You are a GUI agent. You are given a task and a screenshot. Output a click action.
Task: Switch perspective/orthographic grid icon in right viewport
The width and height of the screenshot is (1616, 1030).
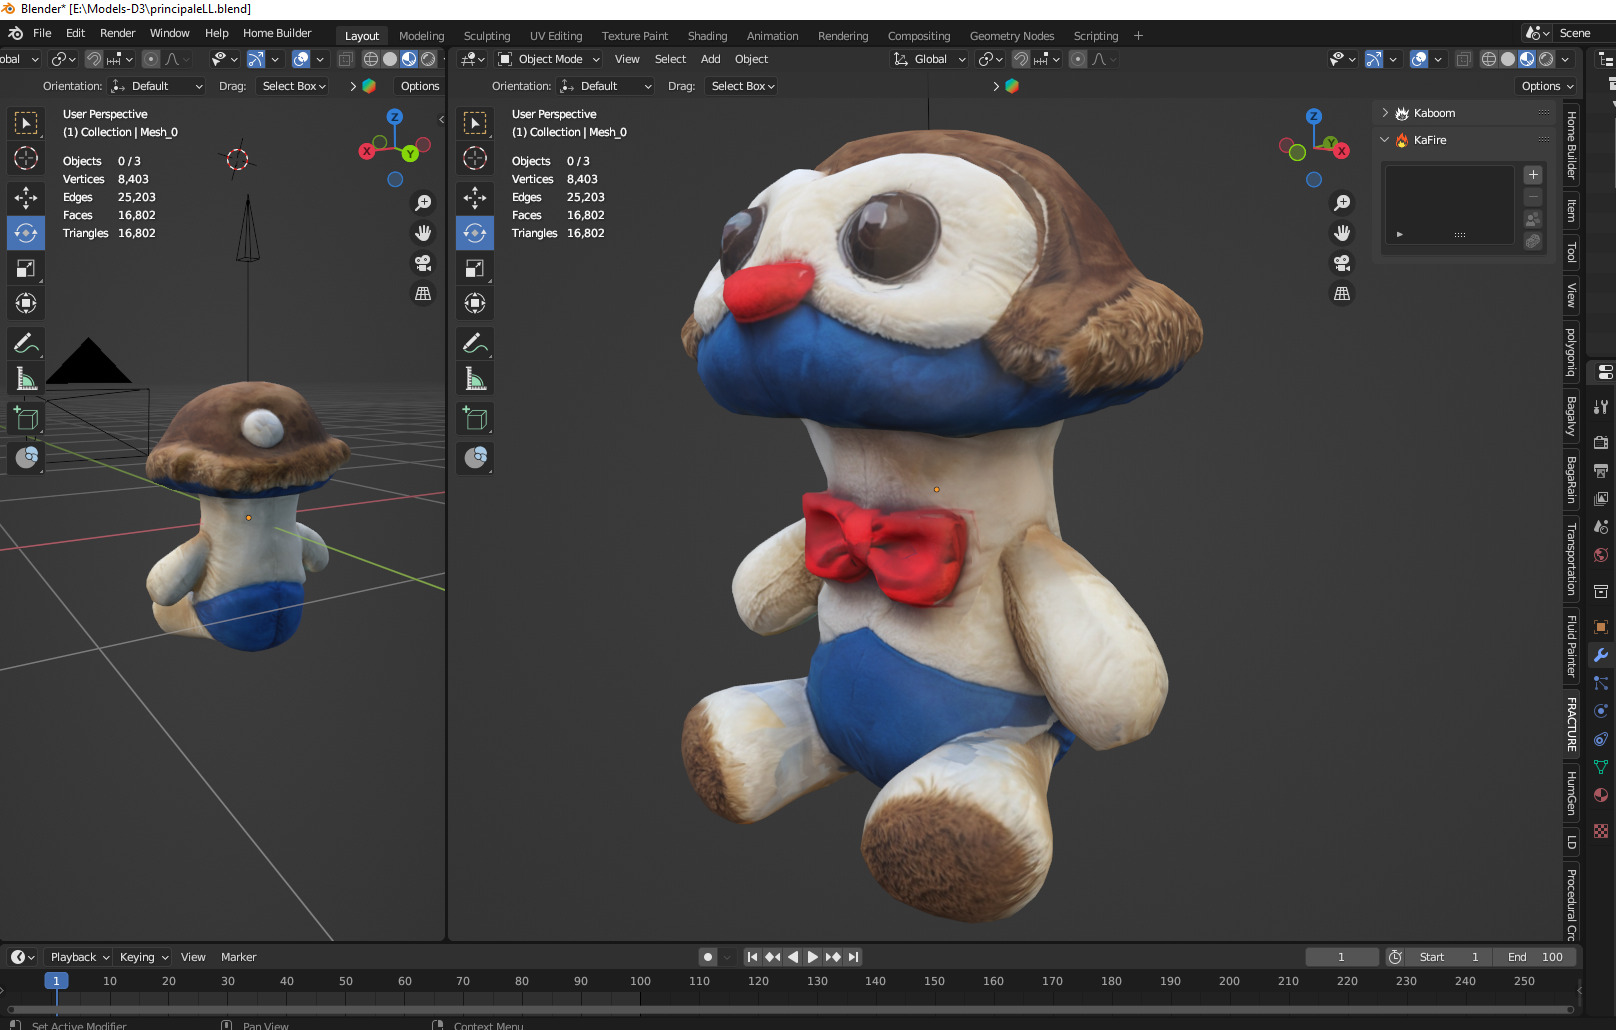(x=1342, y=294)
